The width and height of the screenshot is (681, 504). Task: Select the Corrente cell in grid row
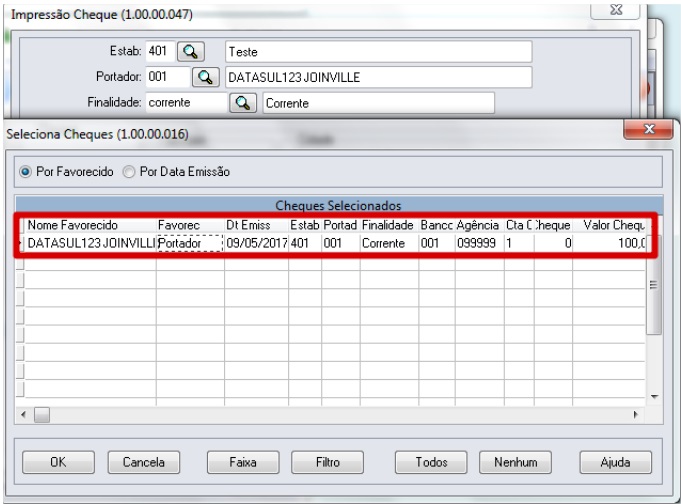point(389,243)
